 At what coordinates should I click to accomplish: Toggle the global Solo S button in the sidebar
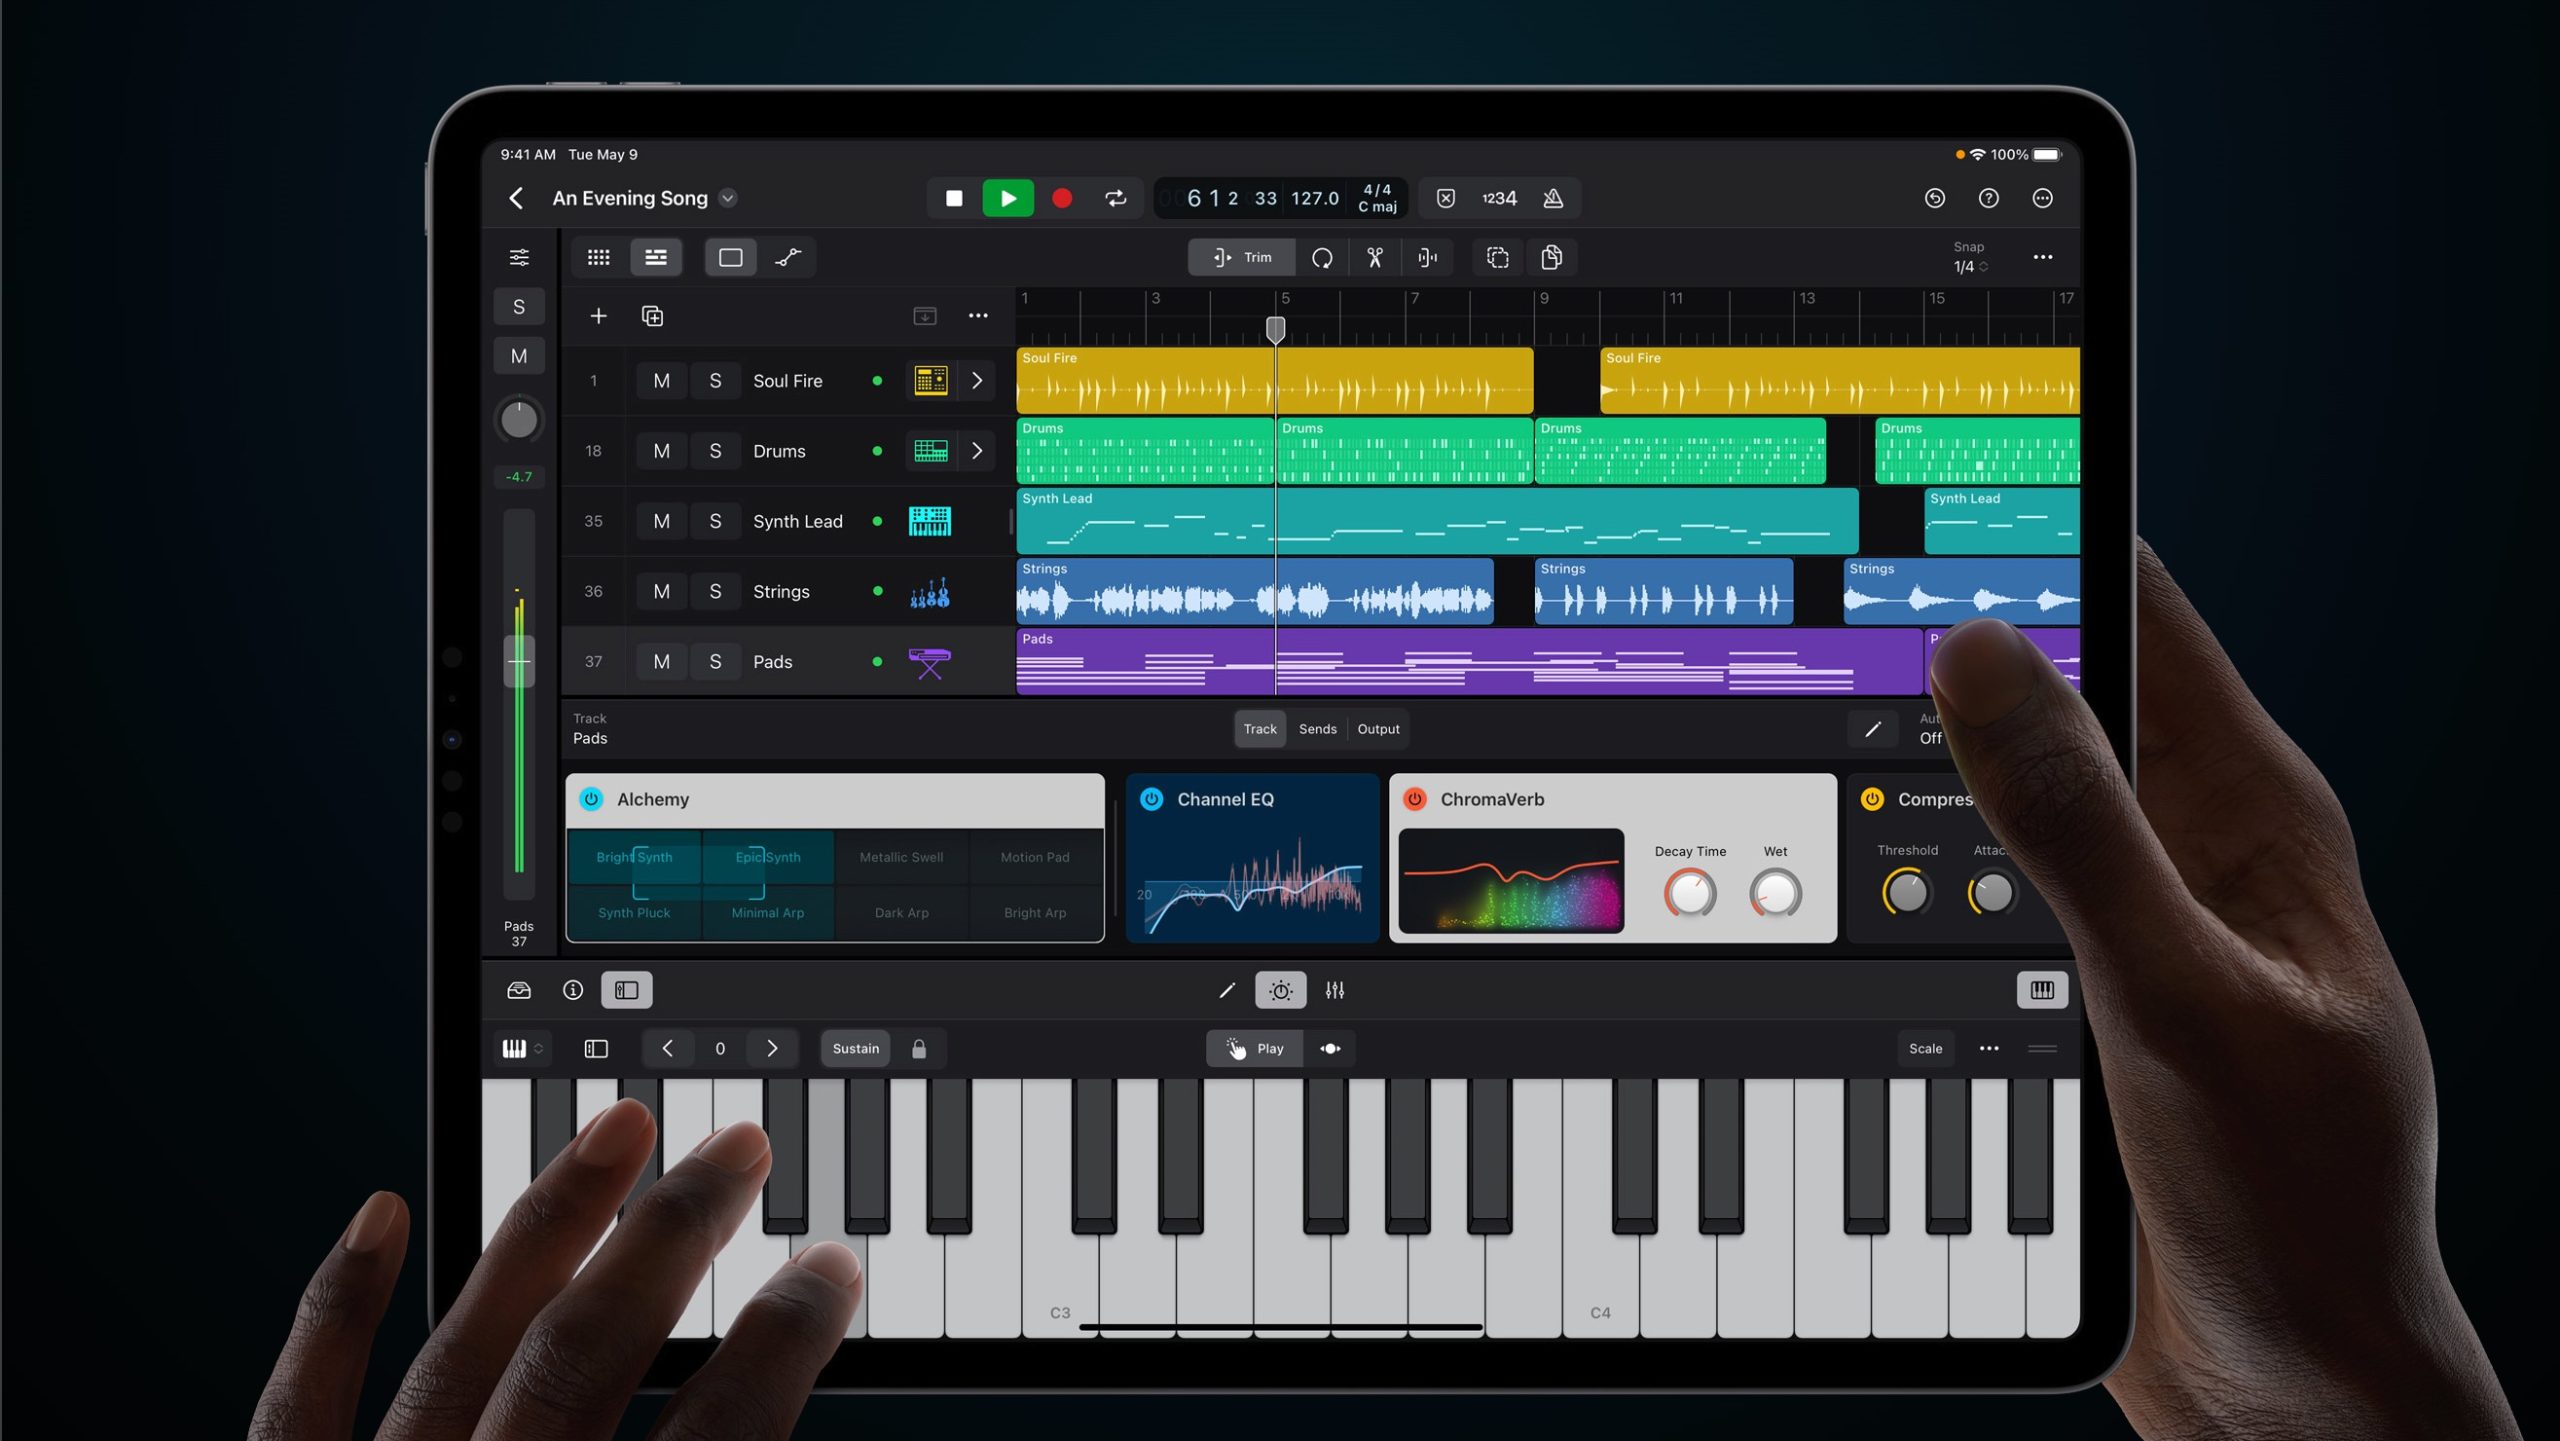click(519, 307)
